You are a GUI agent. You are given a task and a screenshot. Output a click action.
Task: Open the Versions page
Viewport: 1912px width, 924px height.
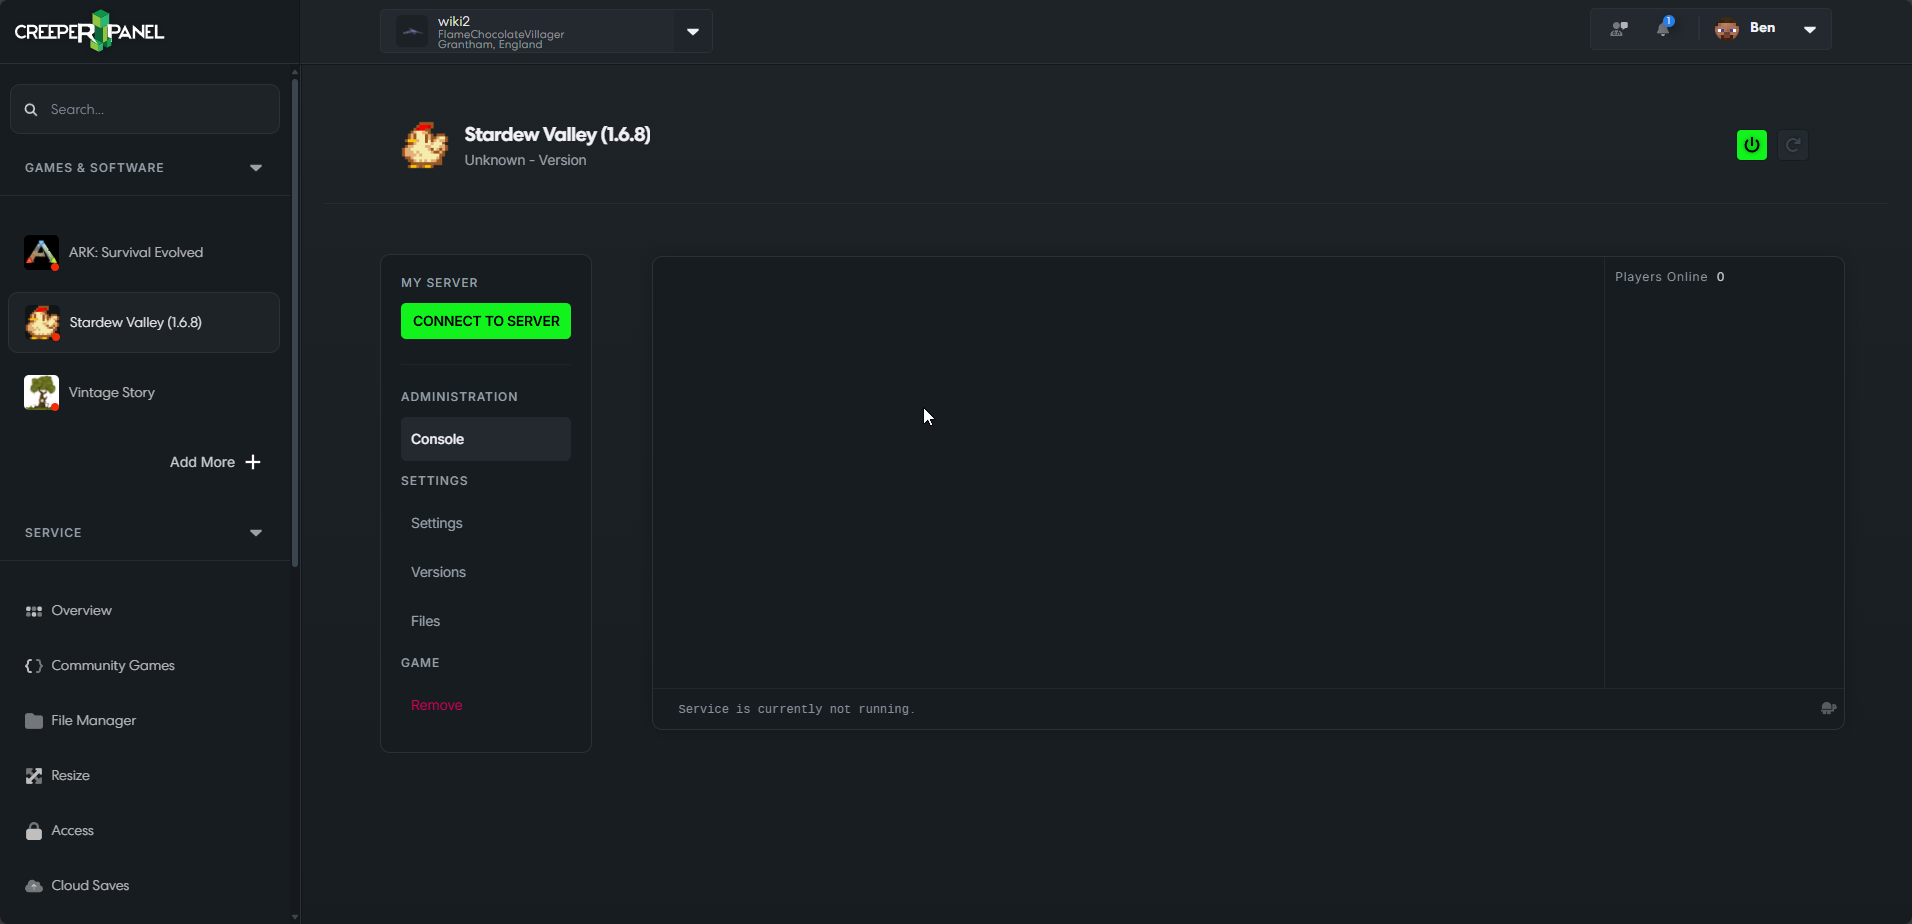438,572
